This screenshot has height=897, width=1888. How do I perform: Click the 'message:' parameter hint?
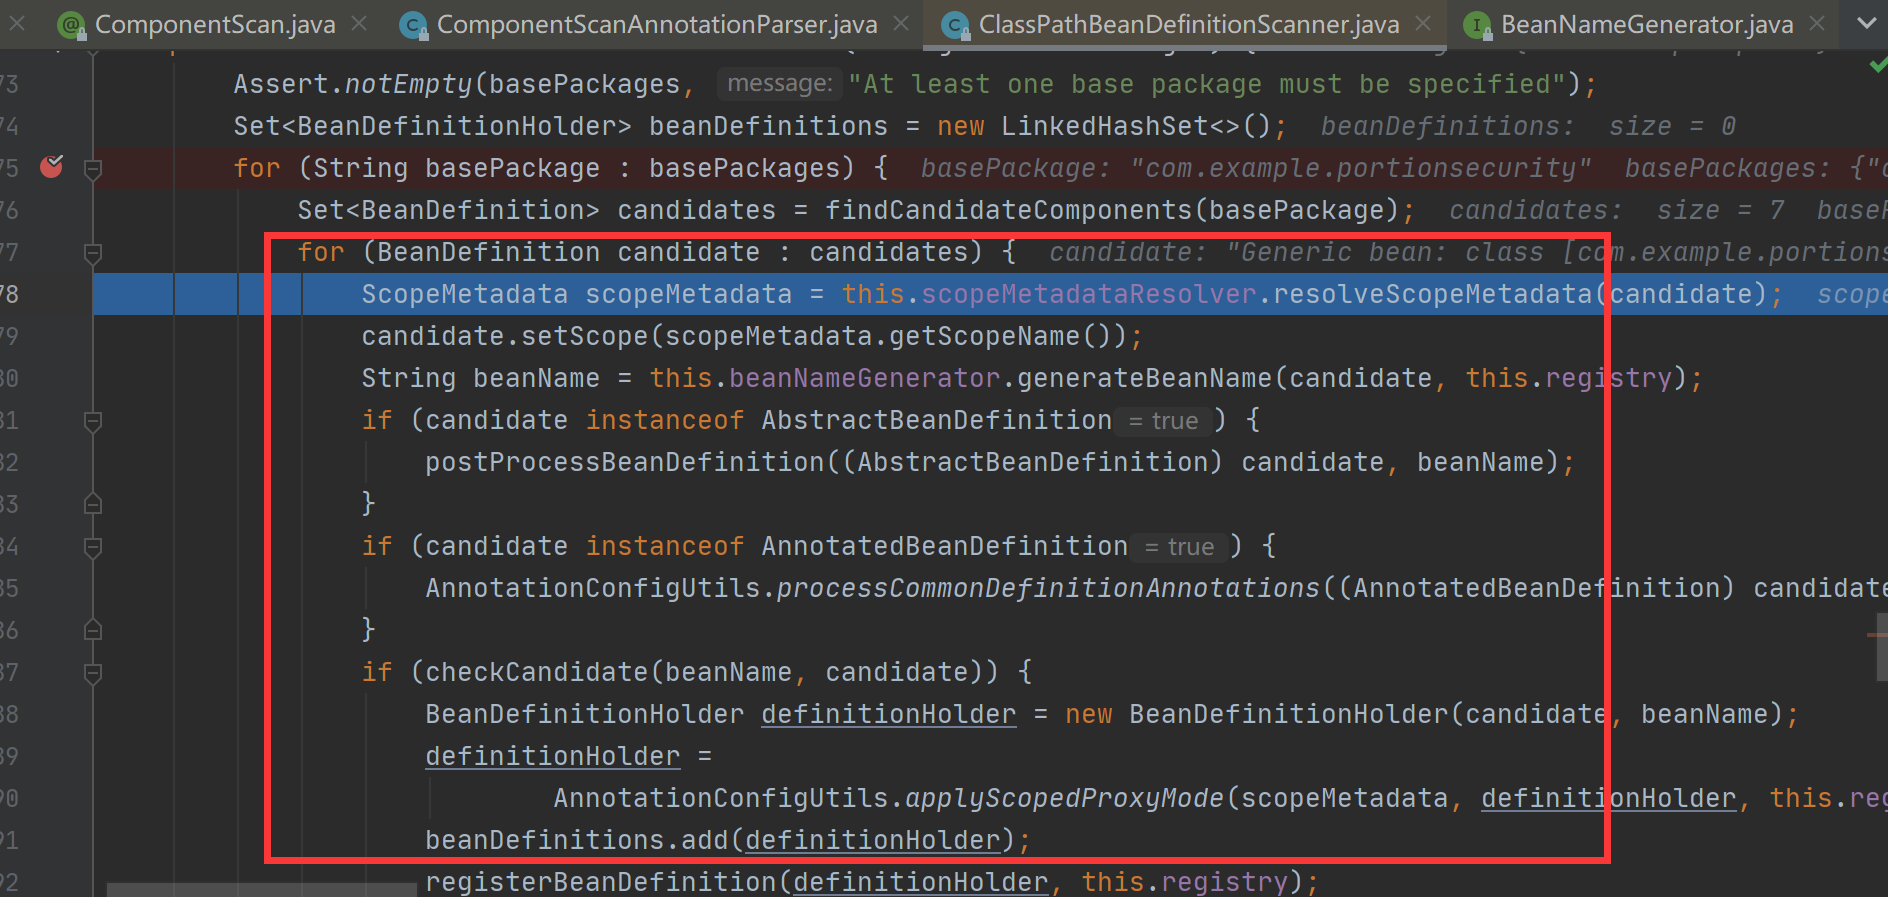[x=780, y=84]
